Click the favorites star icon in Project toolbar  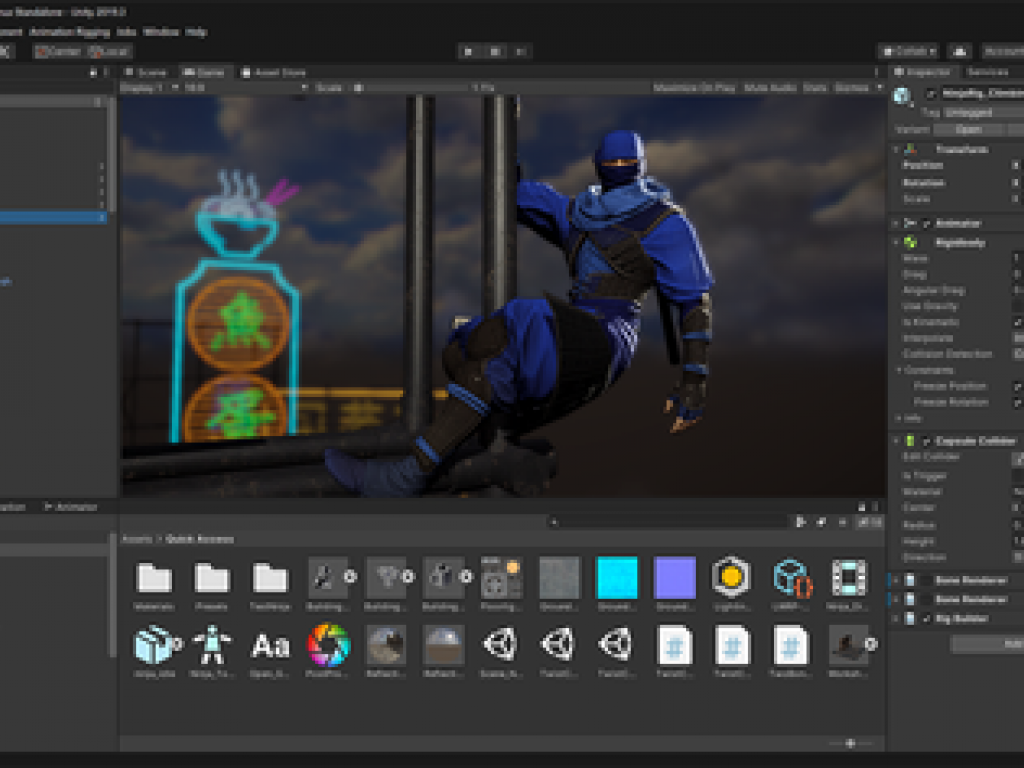[x=842, y=522]
